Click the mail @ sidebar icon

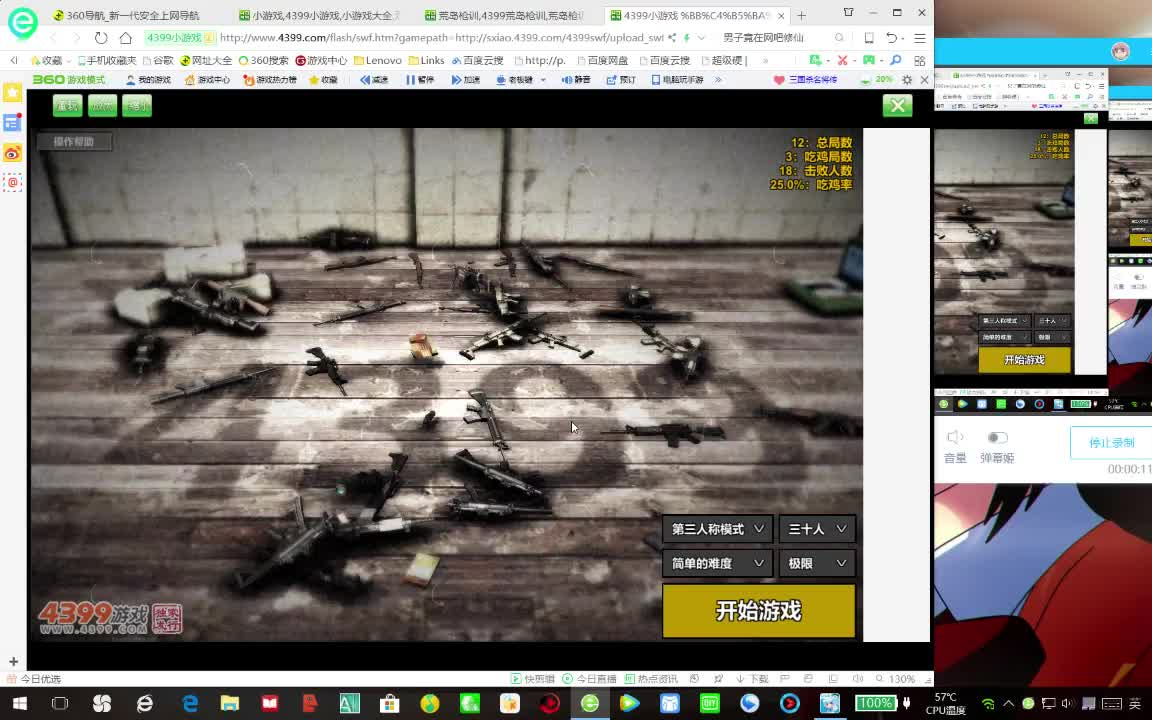pos(12,182)
